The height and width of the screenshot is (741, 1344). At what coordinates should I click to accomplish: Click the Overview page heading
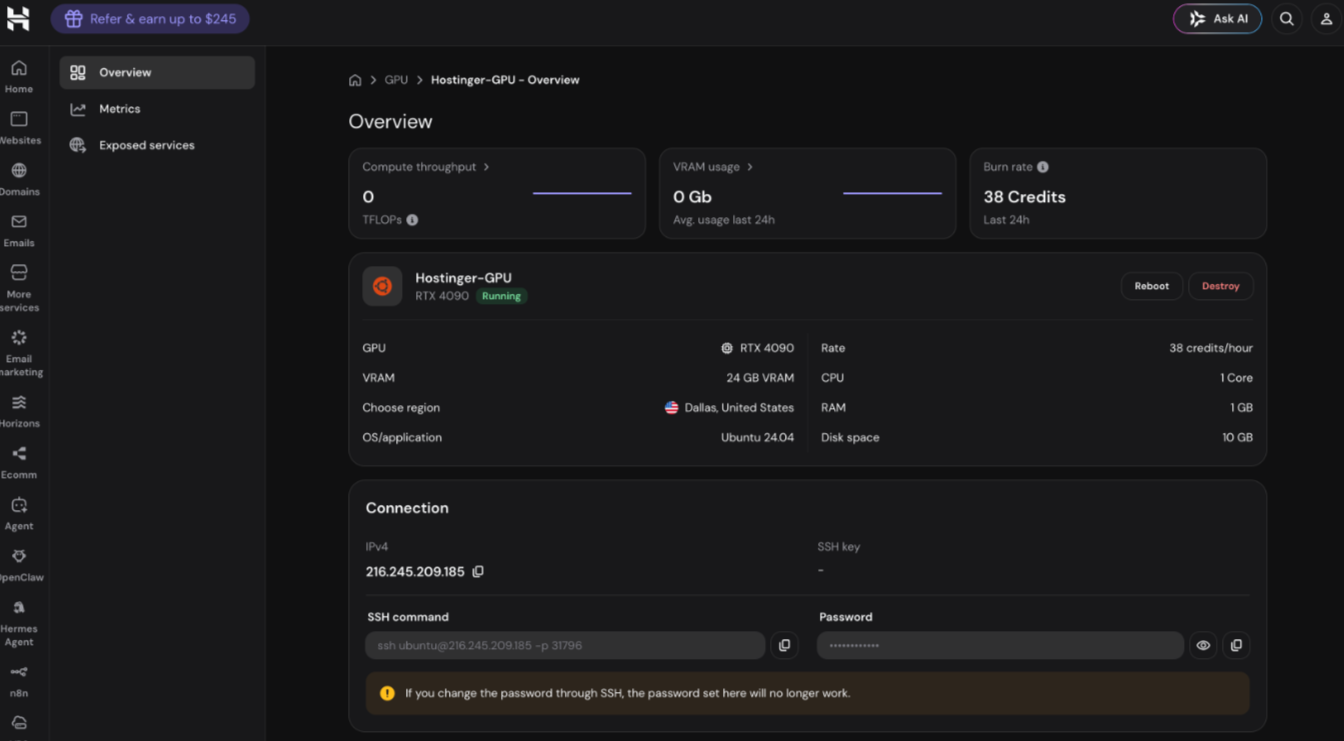[390, 122]
